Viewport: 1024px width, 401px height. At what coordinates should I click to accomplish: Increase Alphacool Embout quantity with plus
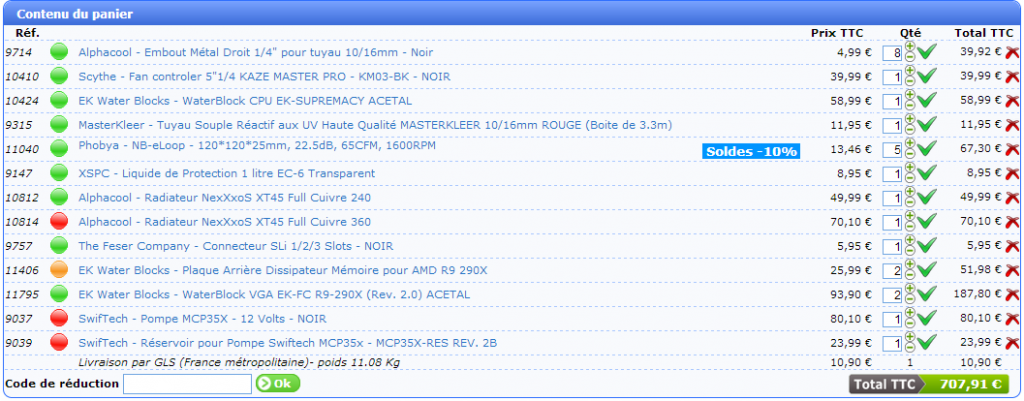pyautogui.click(x=910, y=47)
